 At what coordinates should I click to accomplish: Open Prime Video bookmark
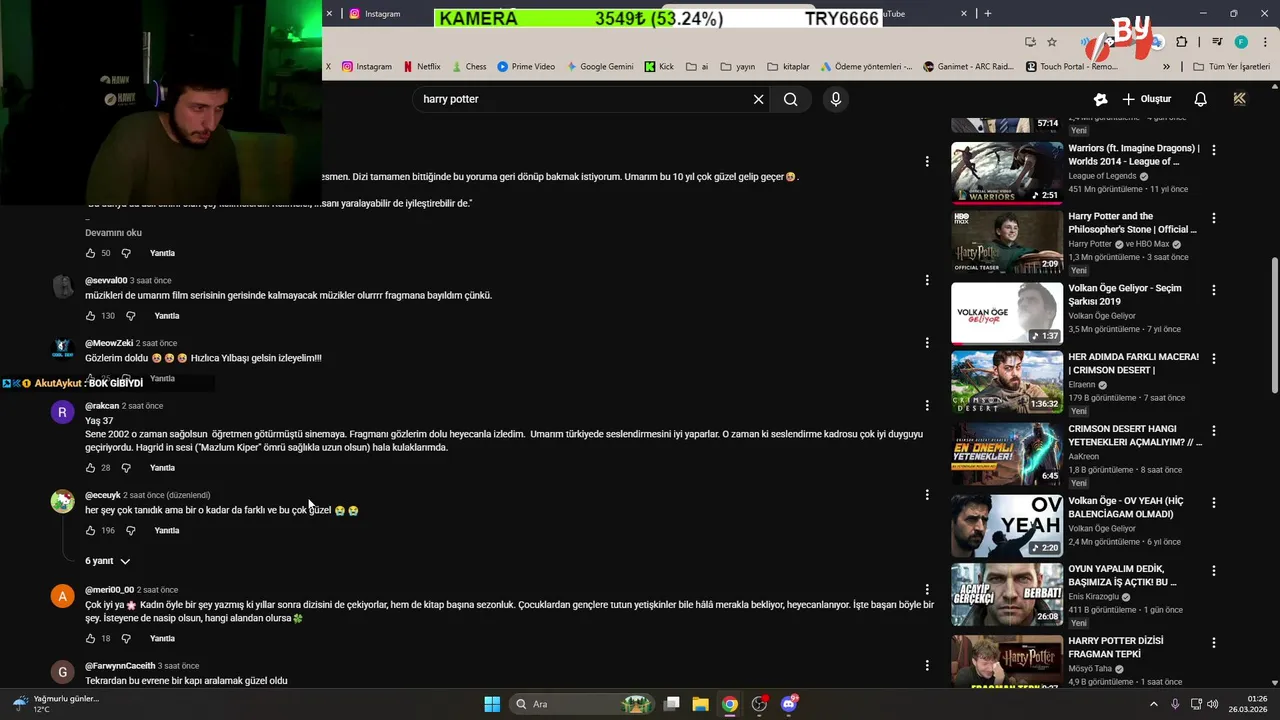tap(526, 67)
